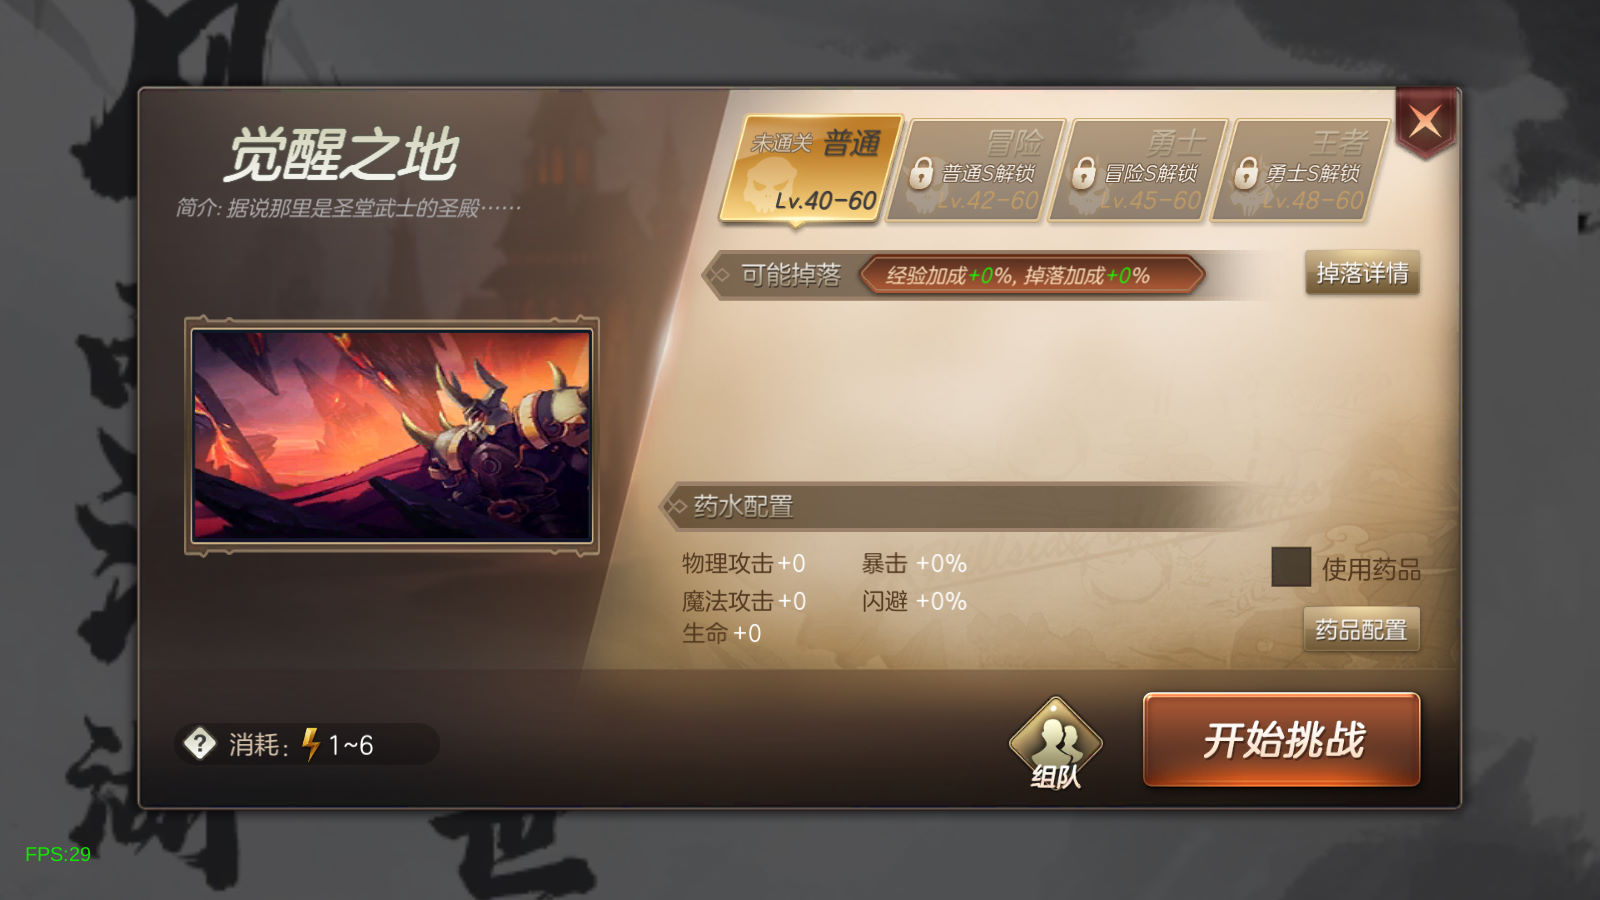Select the 普通 difficulty tab
This screenshot has width=1600, height=900.
pos(812,169)
